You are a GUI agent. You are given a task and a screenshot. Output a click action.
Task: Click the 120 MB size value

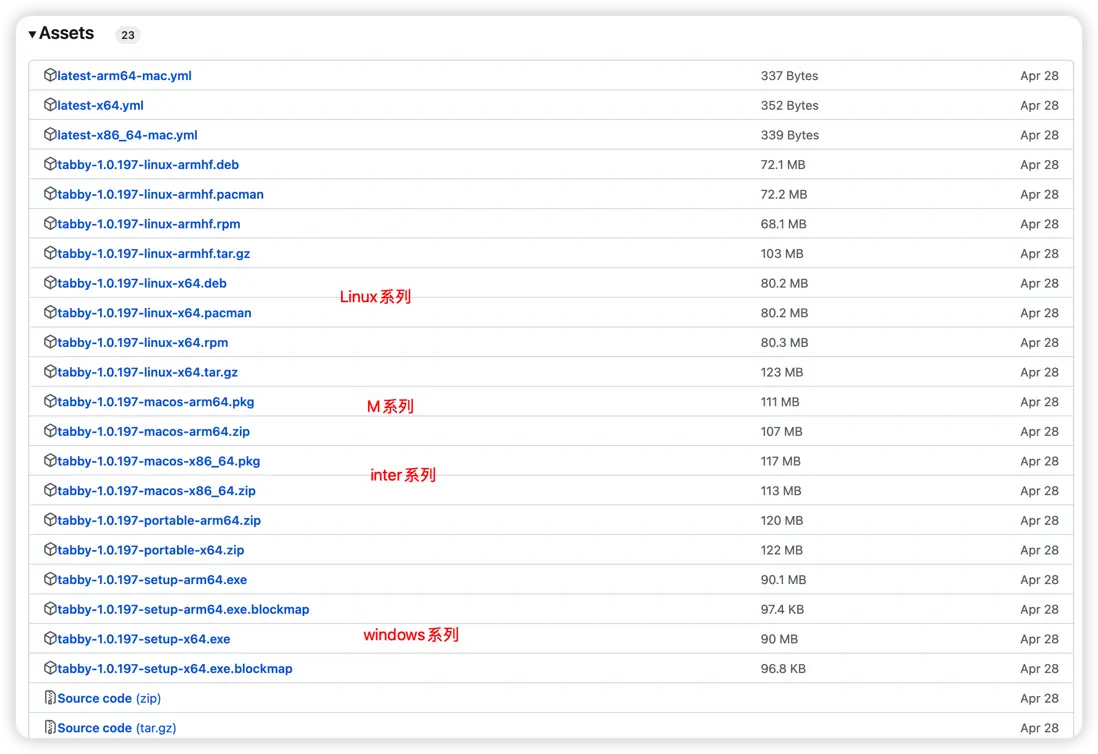(781, 520)
